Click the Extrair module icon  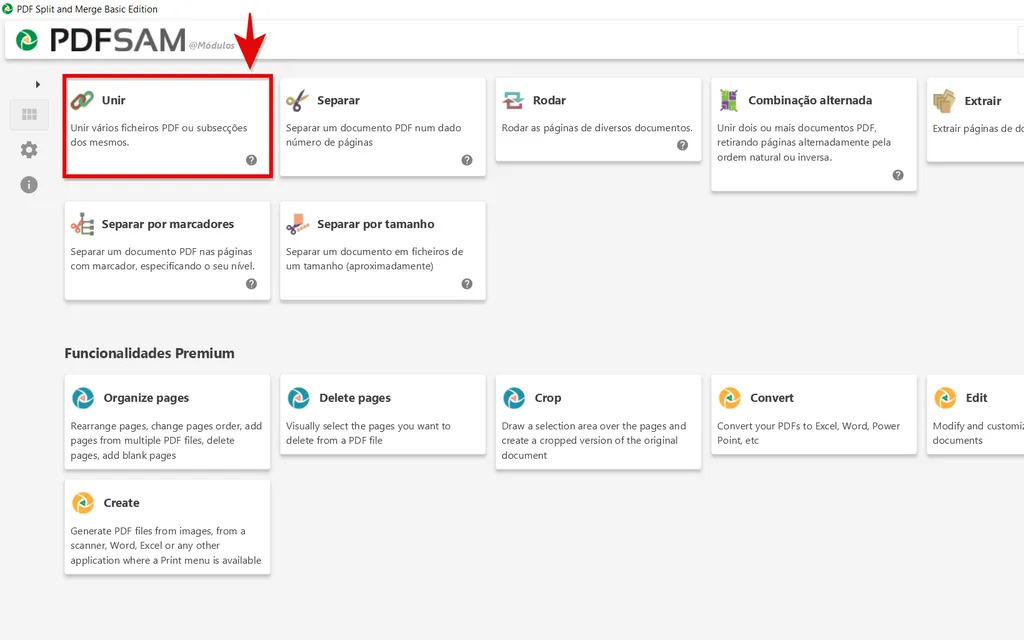pyautogui.click(x=944, y=100)
